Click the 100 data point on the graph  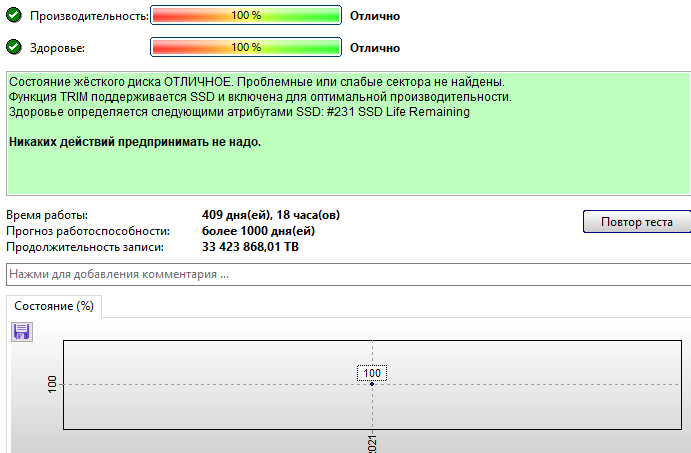point(372,384)
